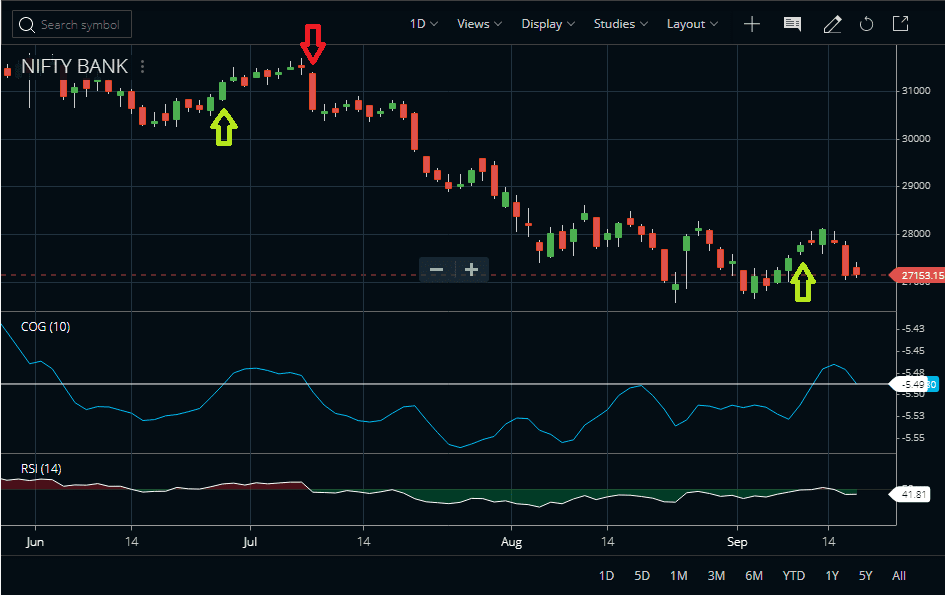Viewport: 945px width, 595px height.
Task: Select the All range
Action: [x=899, y=576]
